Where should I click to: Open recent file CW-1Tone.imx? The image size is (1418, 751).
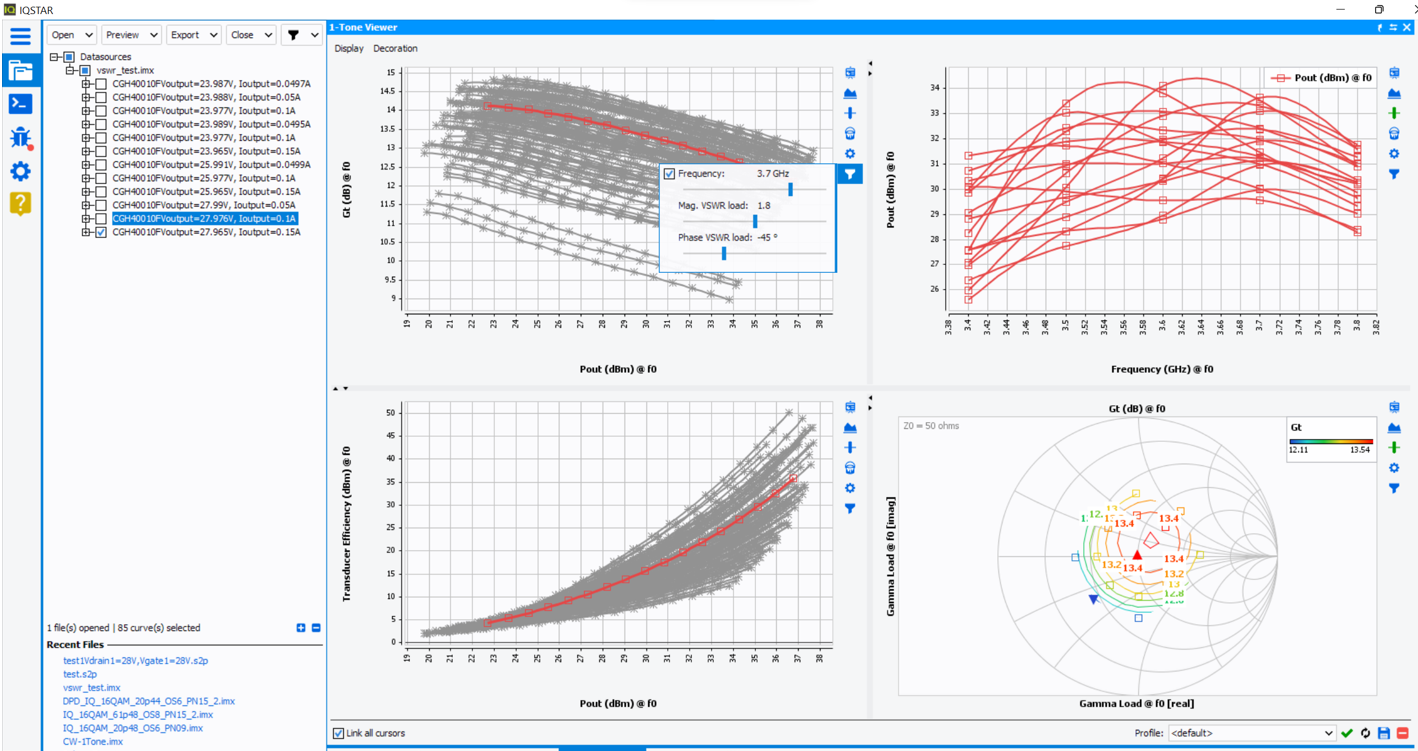point(93,742)
